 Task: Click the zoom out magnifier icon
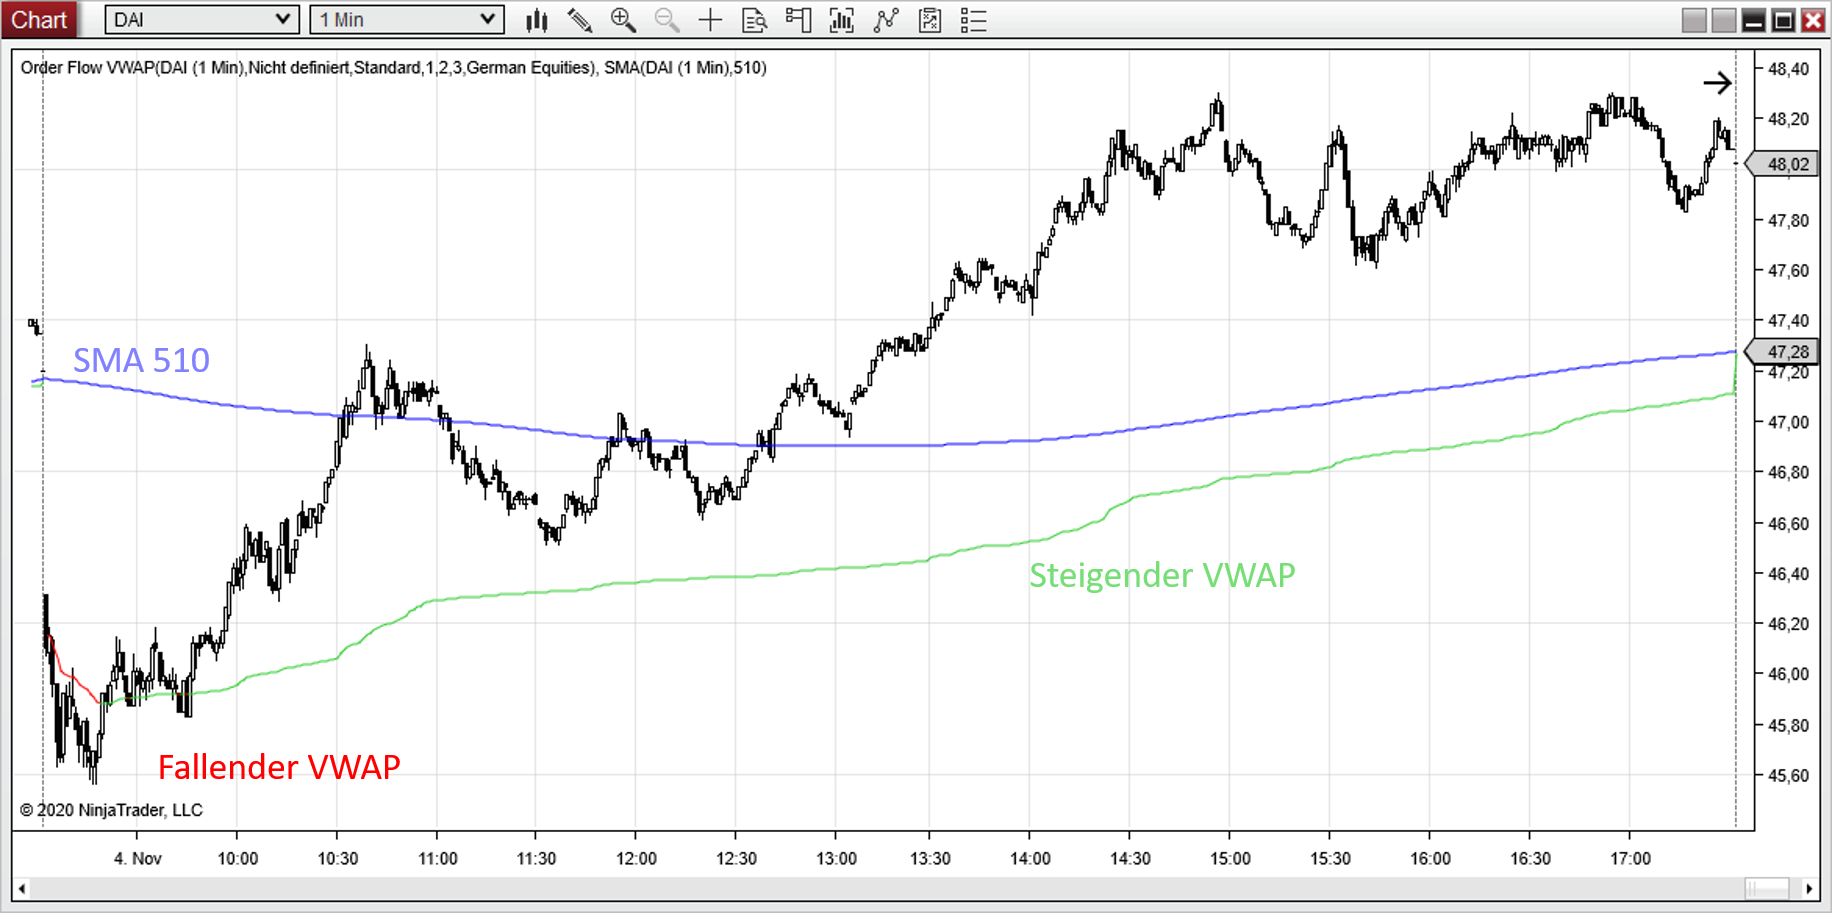click(x=667, y=20)
